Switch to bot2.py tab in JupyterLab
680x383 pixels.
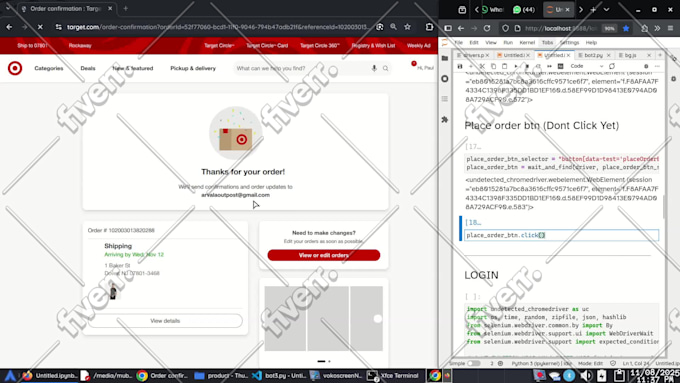(x=594, y=55)
